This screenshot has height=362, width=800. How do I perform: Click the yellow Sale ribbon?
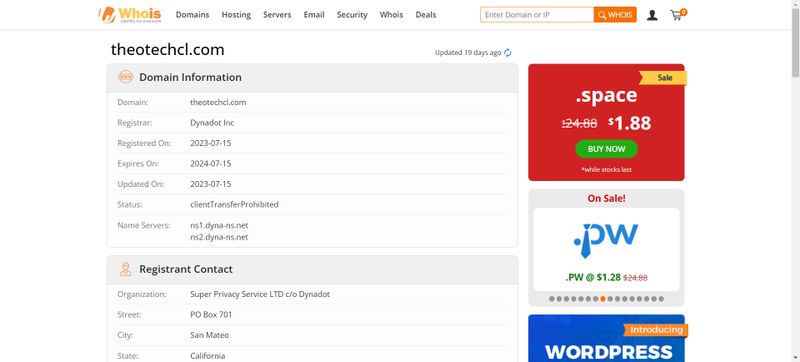tap(663, 77)
